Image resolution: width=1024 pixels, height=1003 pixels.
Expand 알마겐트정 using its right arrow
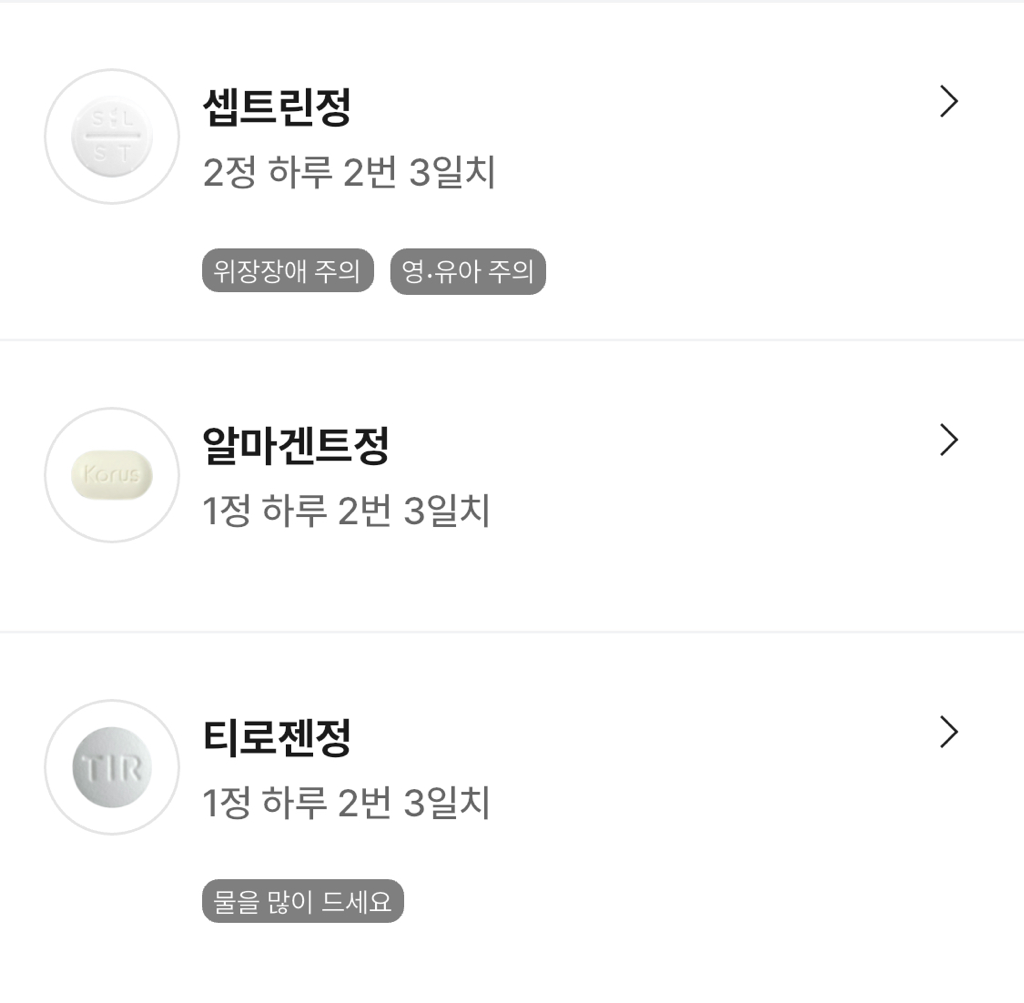949,440
